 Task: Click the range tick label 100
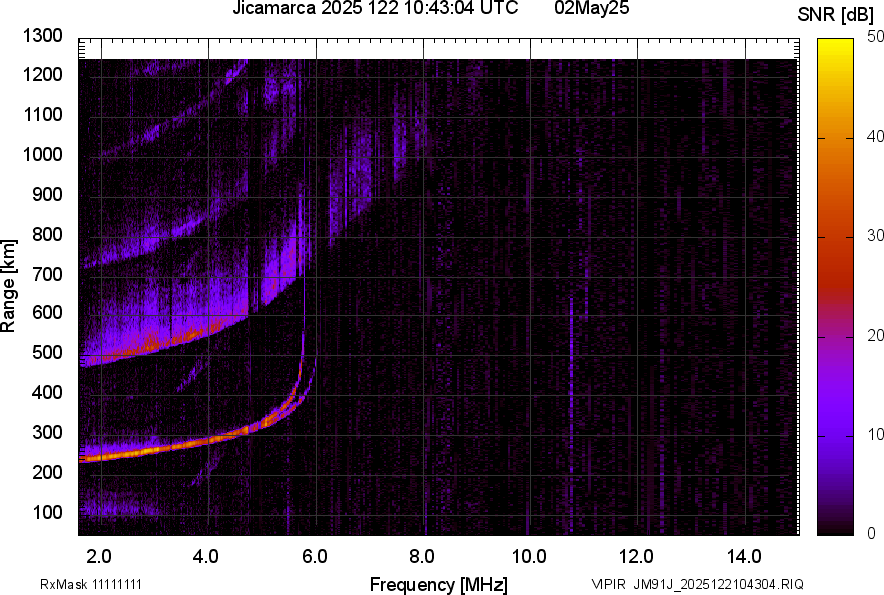pyautogui.click(x=47, y=512)
